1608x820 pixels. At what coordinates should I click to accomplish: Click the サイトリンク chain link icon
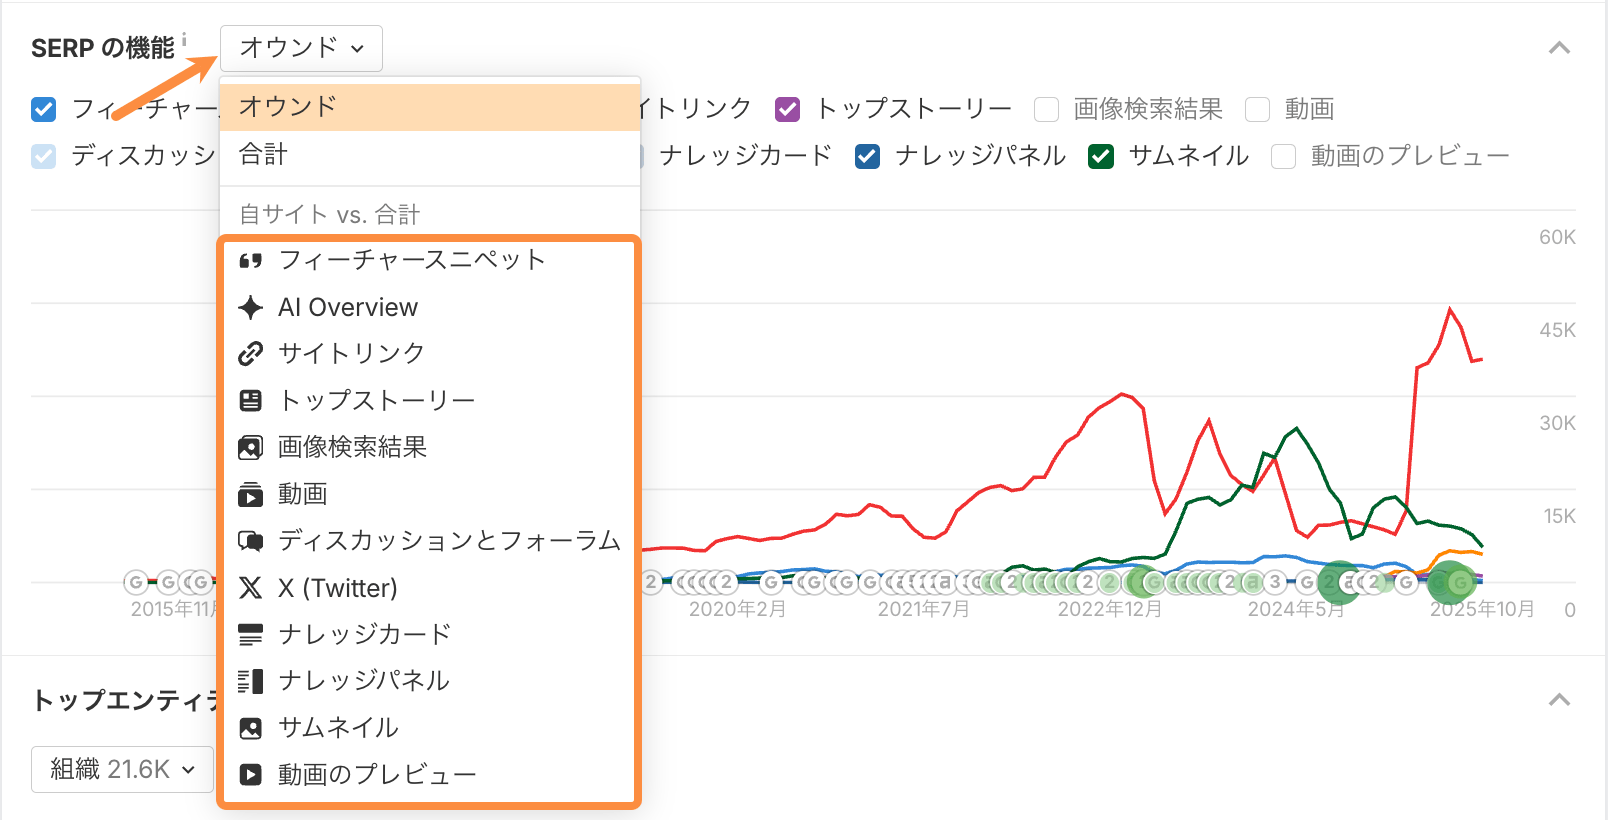(251, 353)
